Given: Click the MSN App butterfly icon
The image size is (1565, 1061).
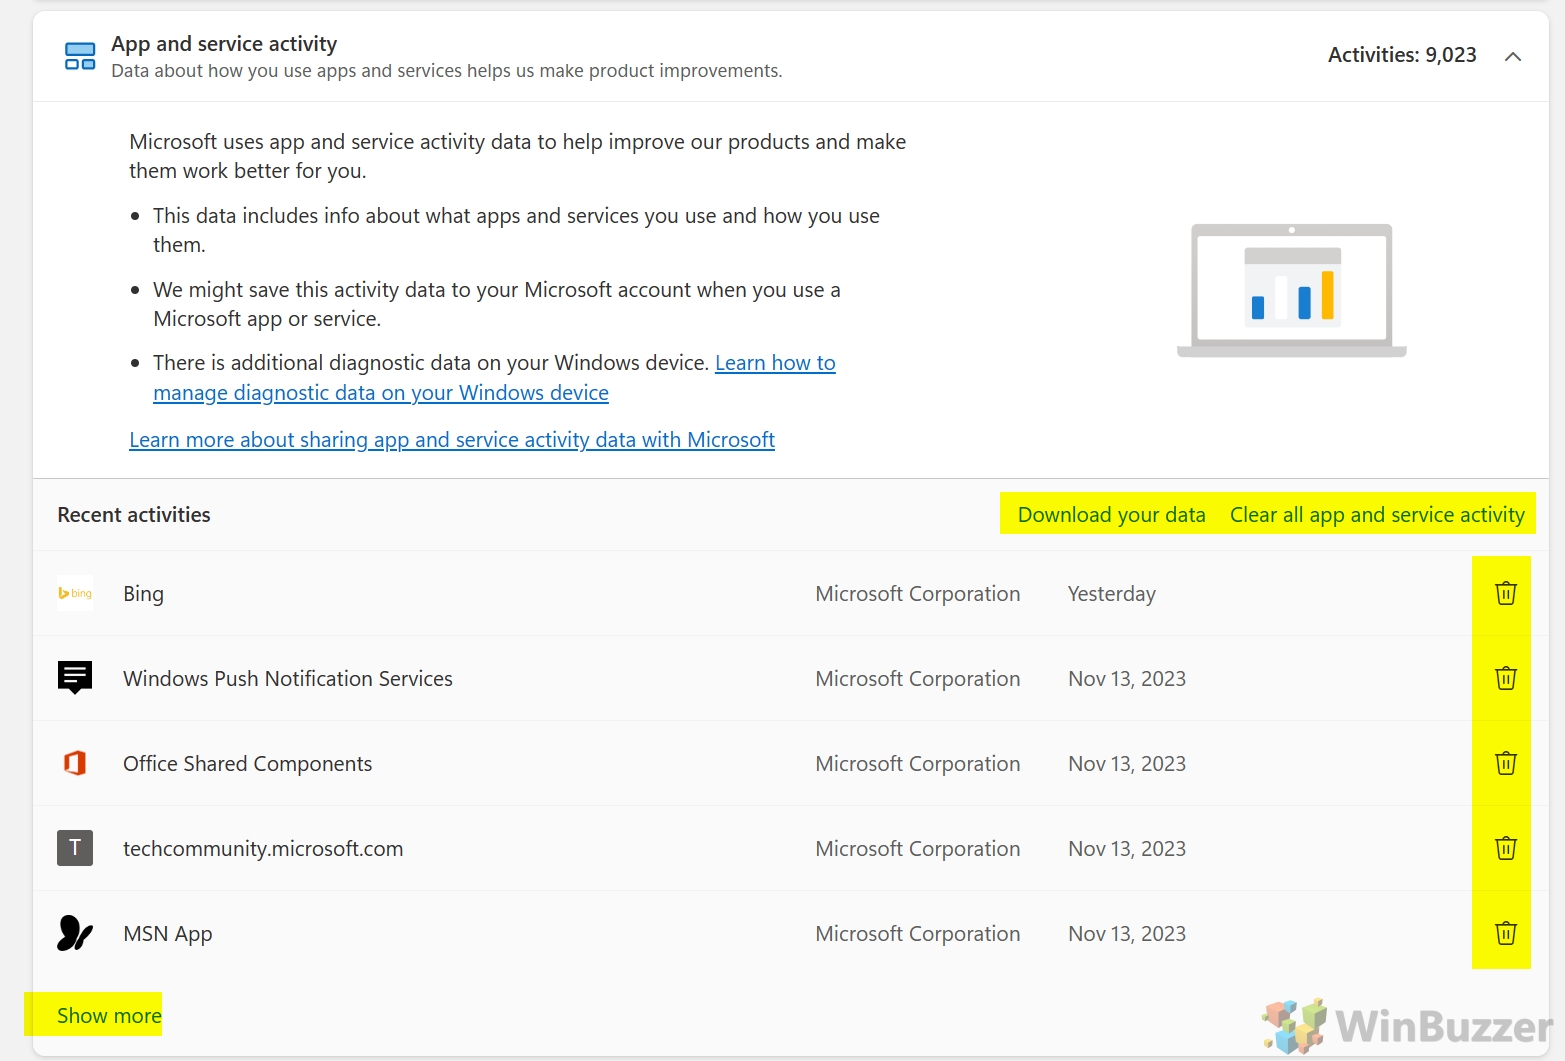Looking at the screenshot, I should pyautogui.click(x=75, y=933).
